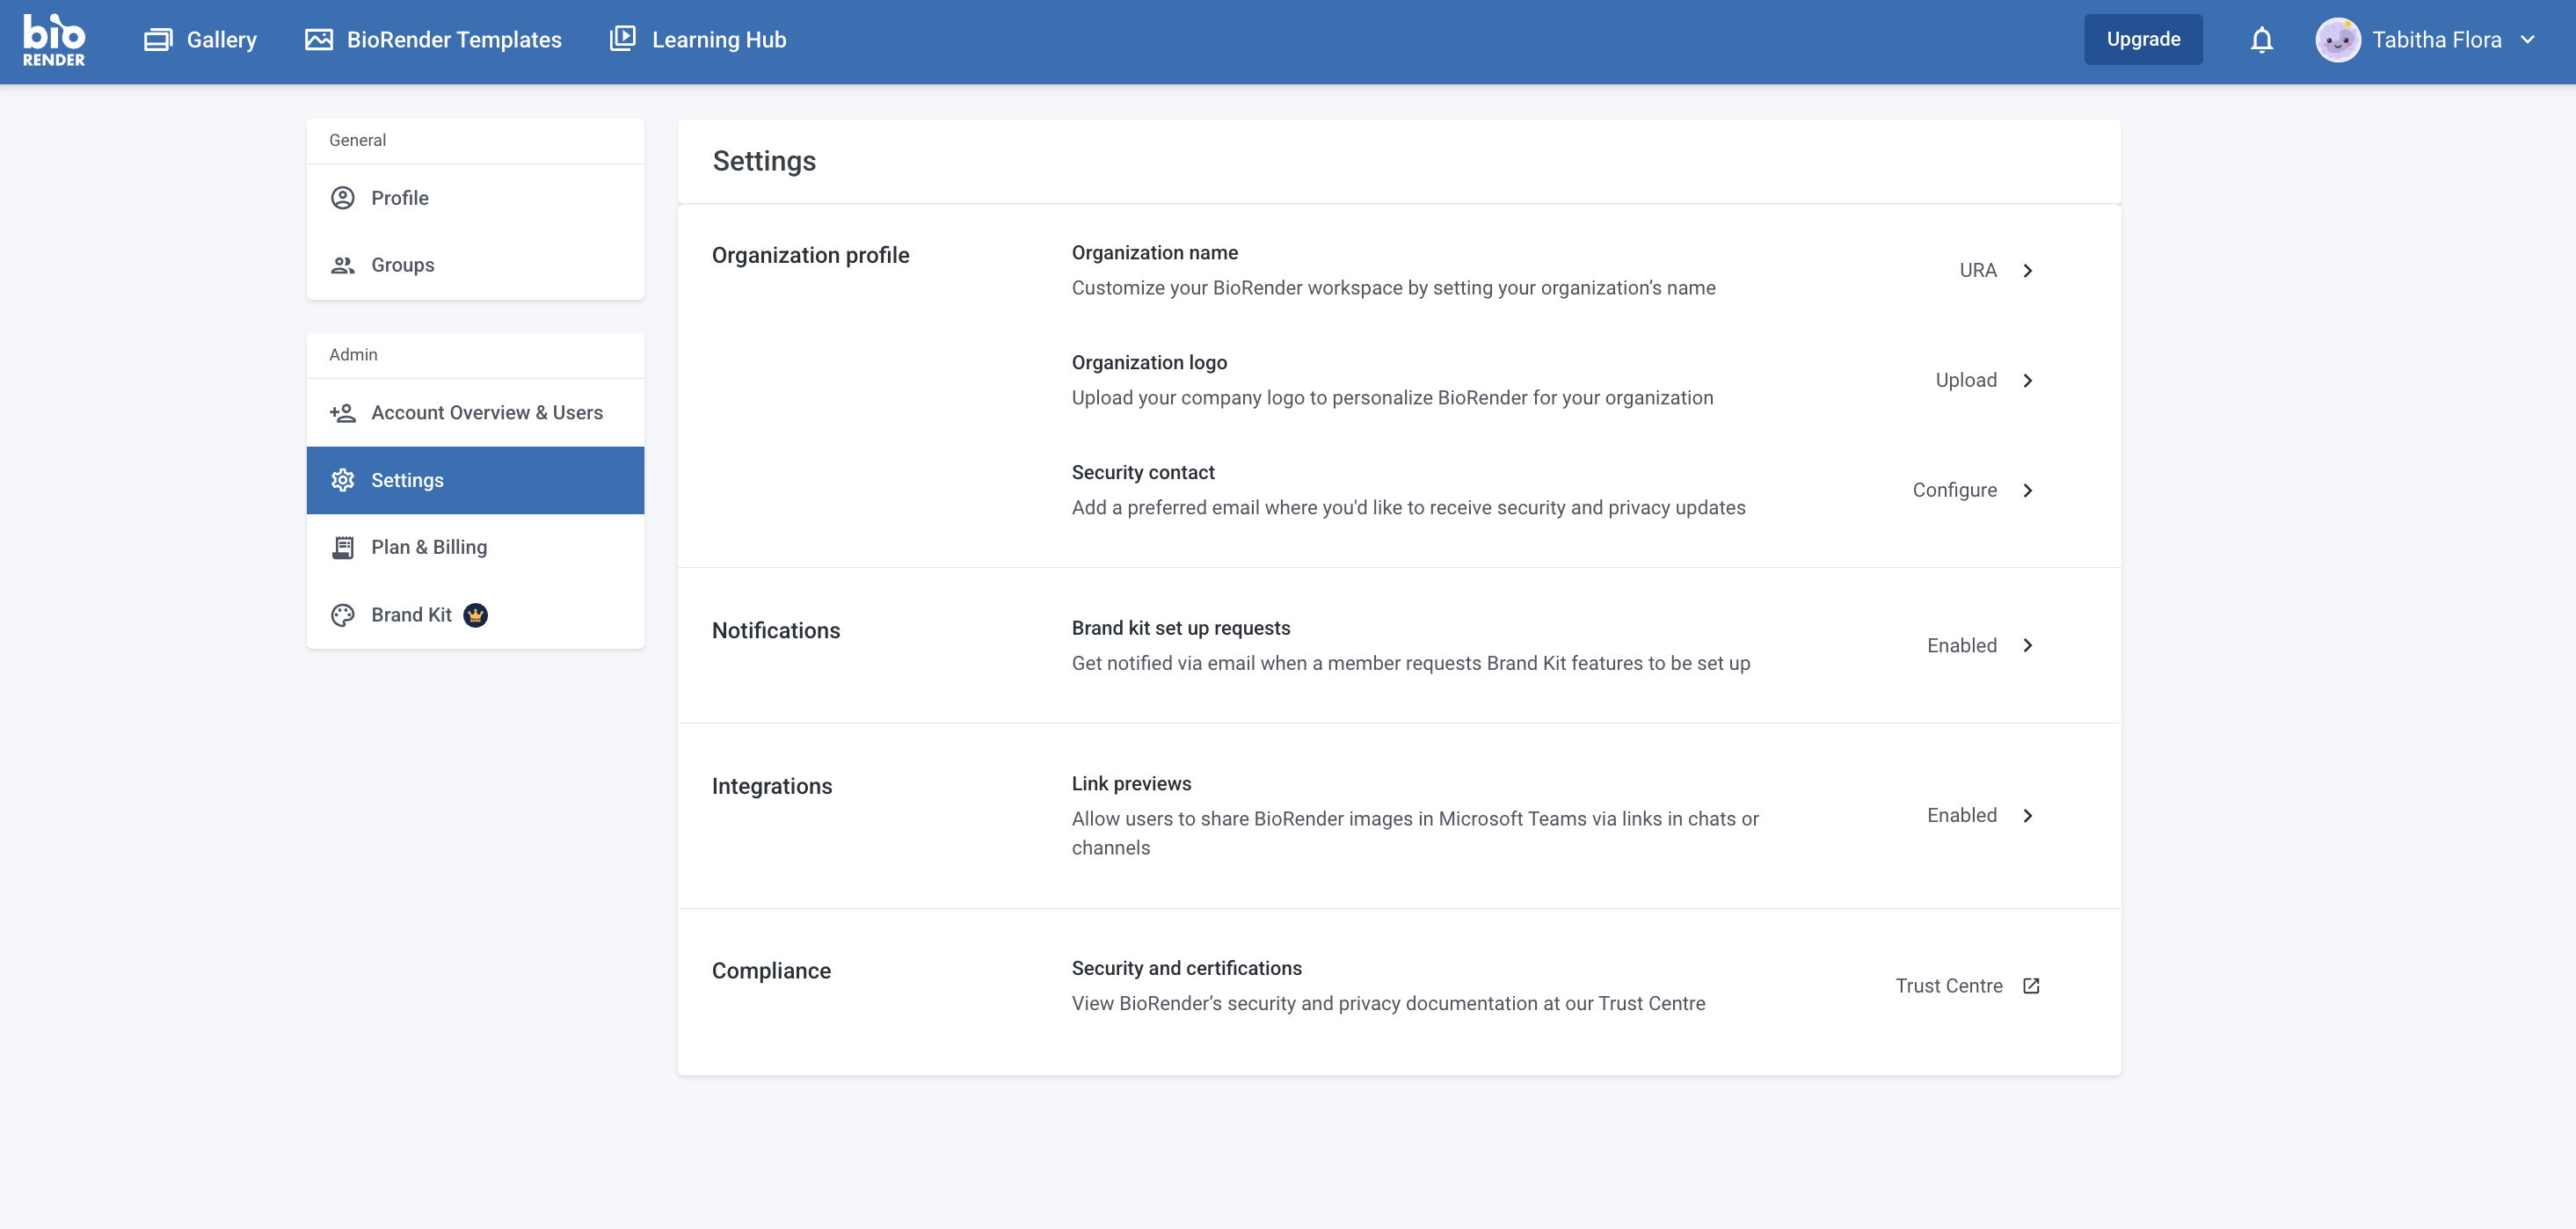Click the Profile person icon

click(x=343, y=198)
